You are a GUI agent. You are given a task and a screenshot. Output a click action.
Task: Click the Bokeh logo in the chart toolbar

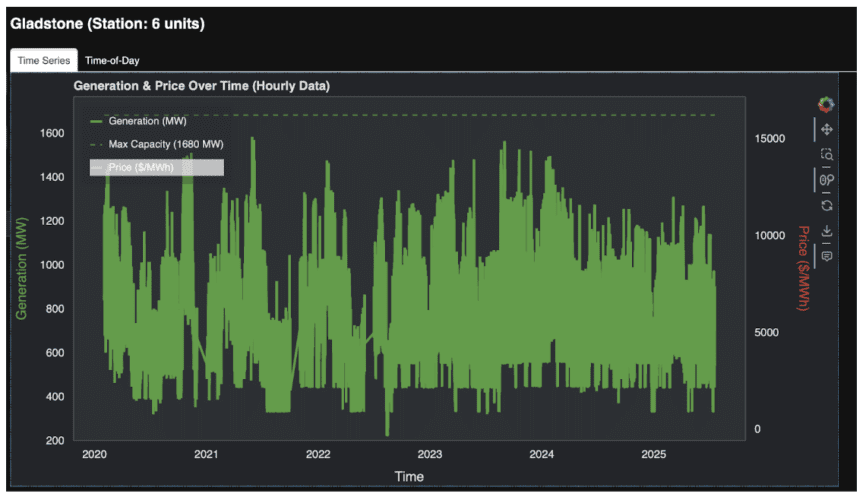pyautogui.click(x=826, y=104)
